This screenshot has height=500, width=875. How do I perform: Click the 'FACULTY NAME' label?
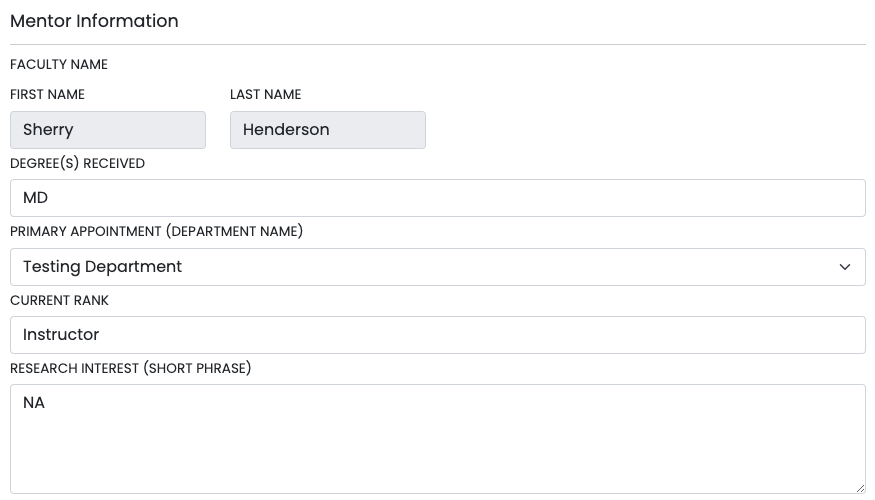59,64
